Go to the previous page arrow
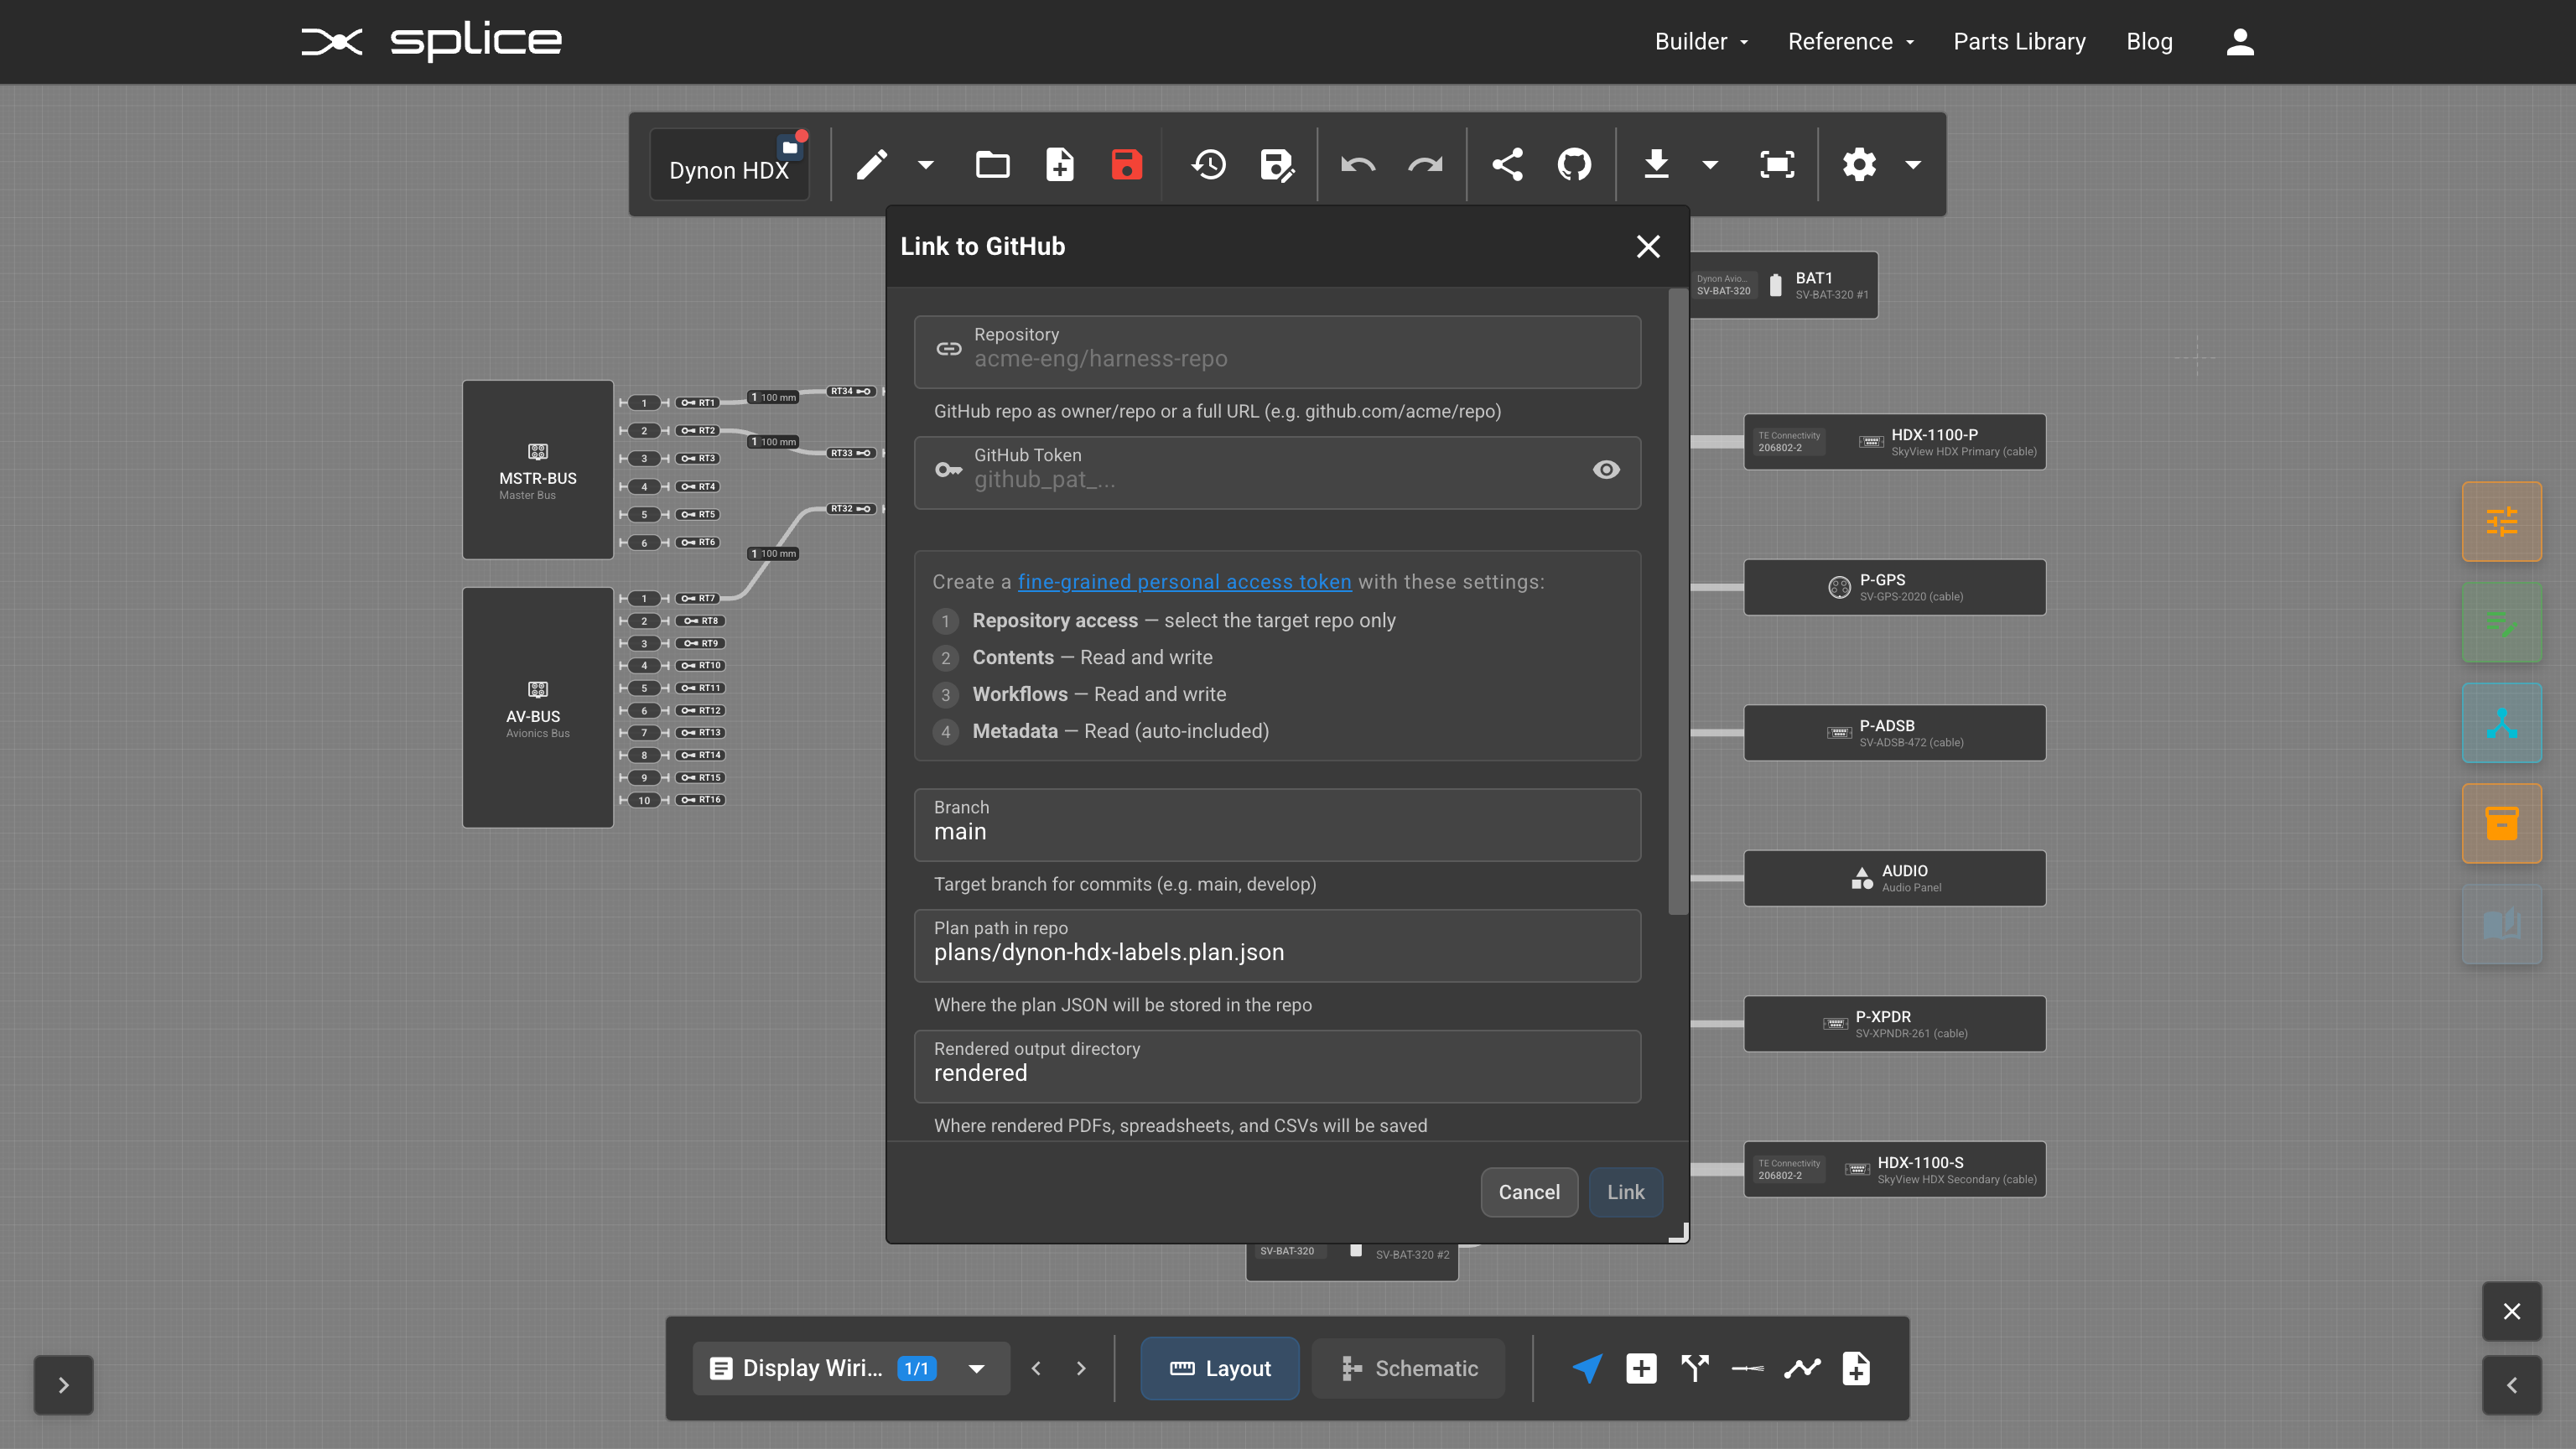The height and width of the screenshot is (1449, 2576). tap(1036, 1368)
